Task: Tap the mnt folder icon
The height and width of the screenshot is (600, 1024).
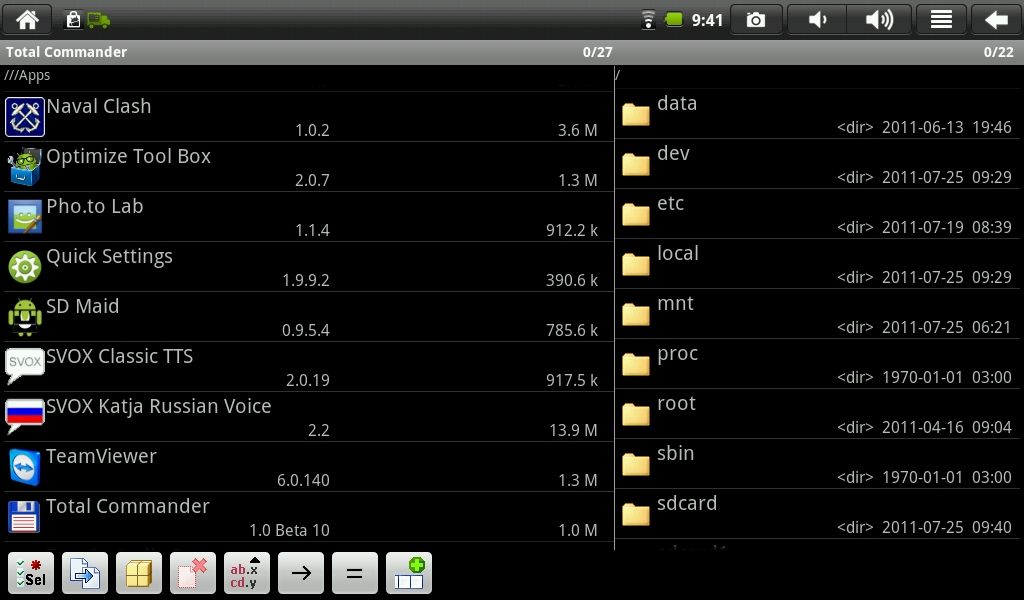Action: [635, 315]
